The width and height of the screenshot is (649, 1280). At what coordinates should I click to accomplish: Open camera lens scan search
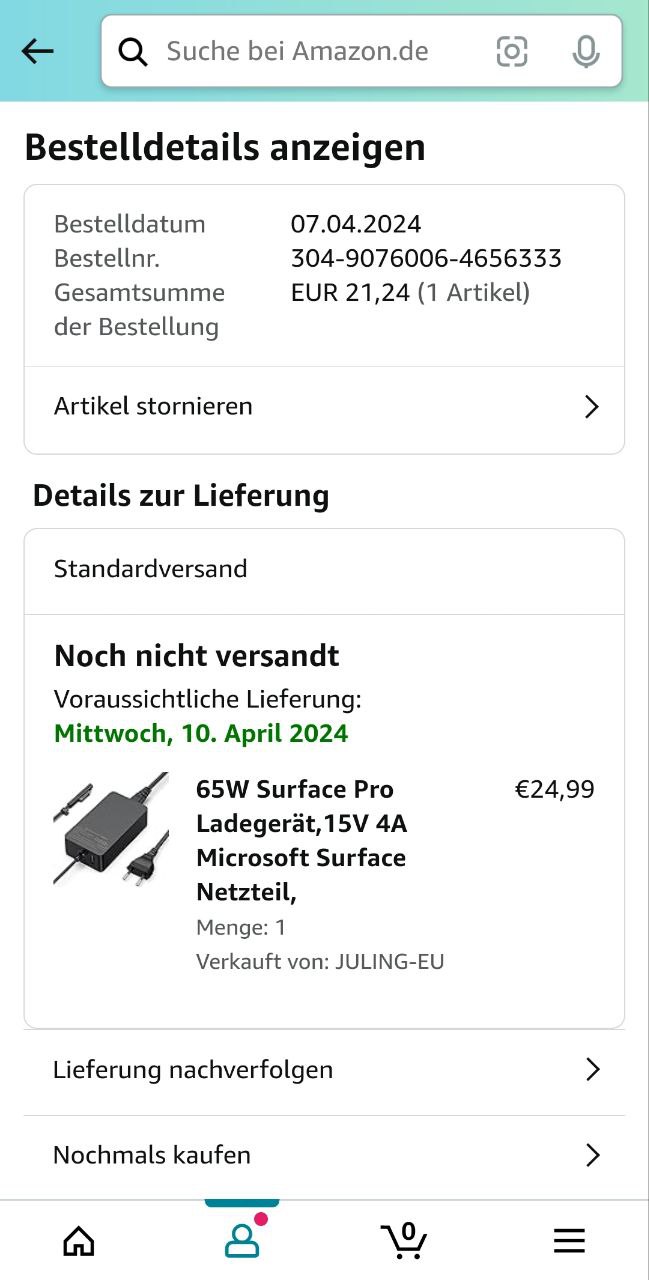(x=512, y=51)
